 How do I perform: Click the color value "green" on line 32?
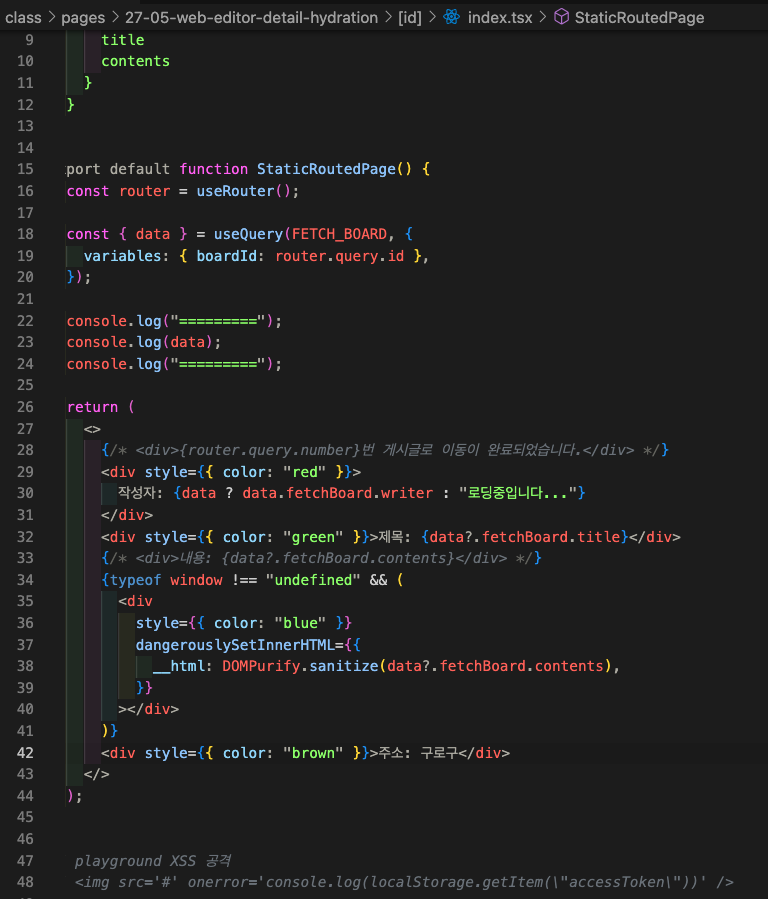click(314, 537)
